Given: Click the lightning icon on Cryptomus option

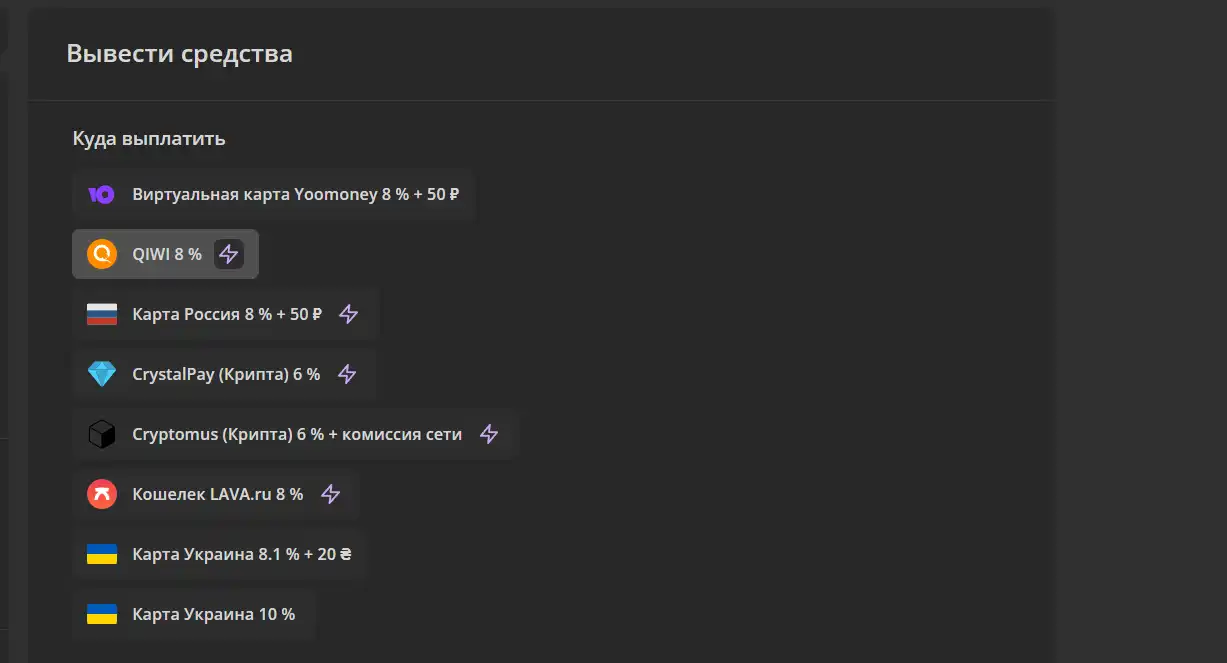Looking at the screenshot, I should coord(489,434).
